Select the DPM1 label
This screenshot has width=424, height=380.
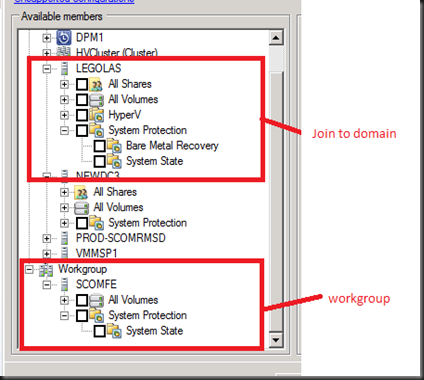89,37
